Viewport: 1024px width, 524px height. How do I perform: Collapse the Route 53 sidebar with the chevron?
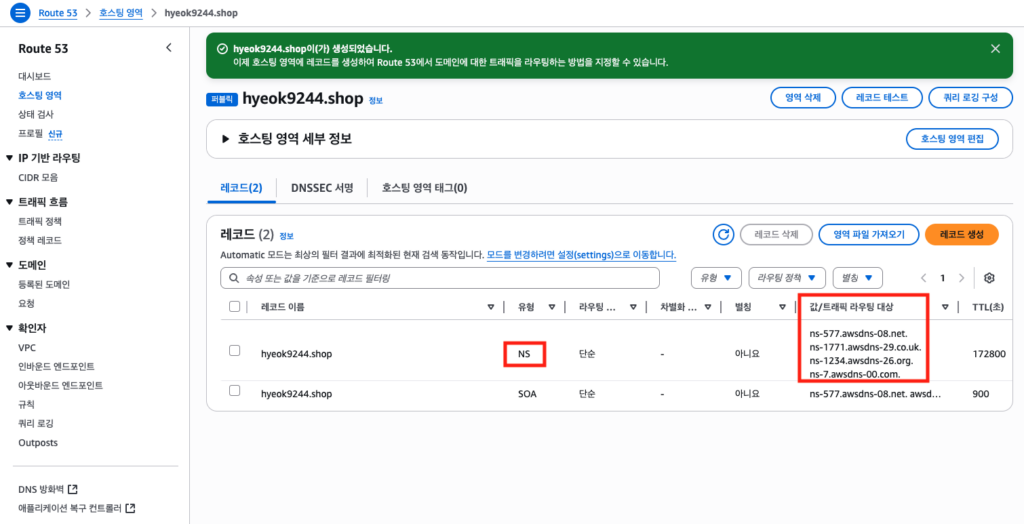168,48
